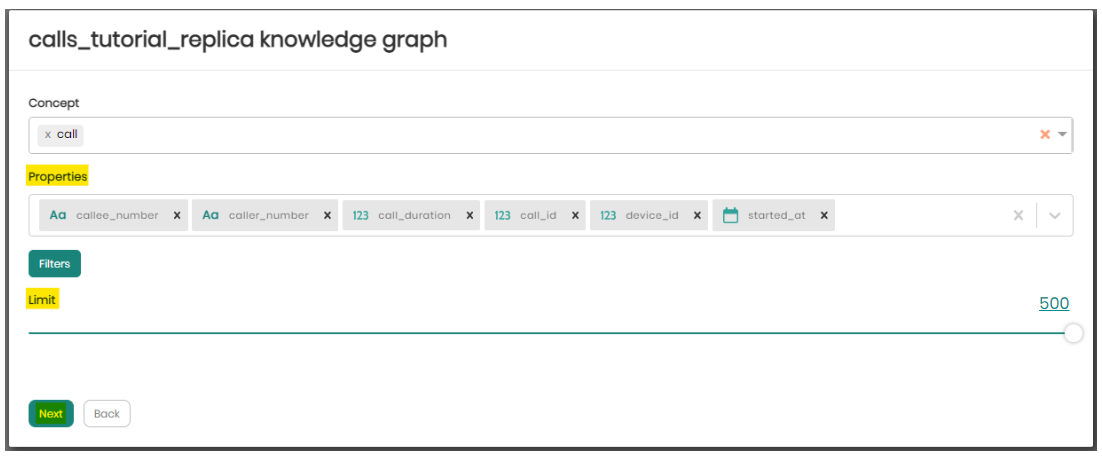
Task: Remove the call_duration property tag
Action: pos(469,215)
